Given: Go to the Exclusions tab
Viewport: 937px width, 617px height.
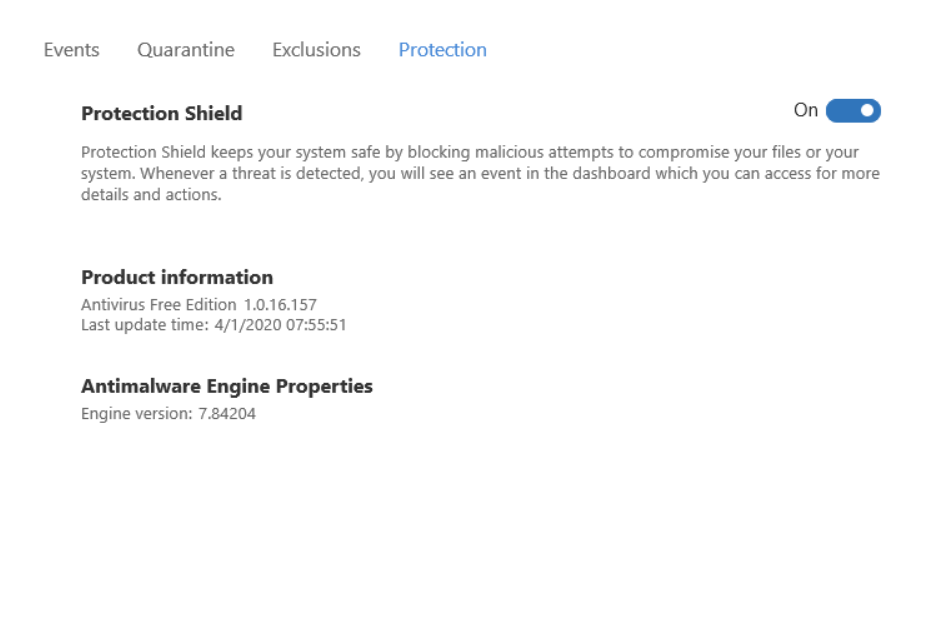Looking at the screenshot, I should 316,50.
